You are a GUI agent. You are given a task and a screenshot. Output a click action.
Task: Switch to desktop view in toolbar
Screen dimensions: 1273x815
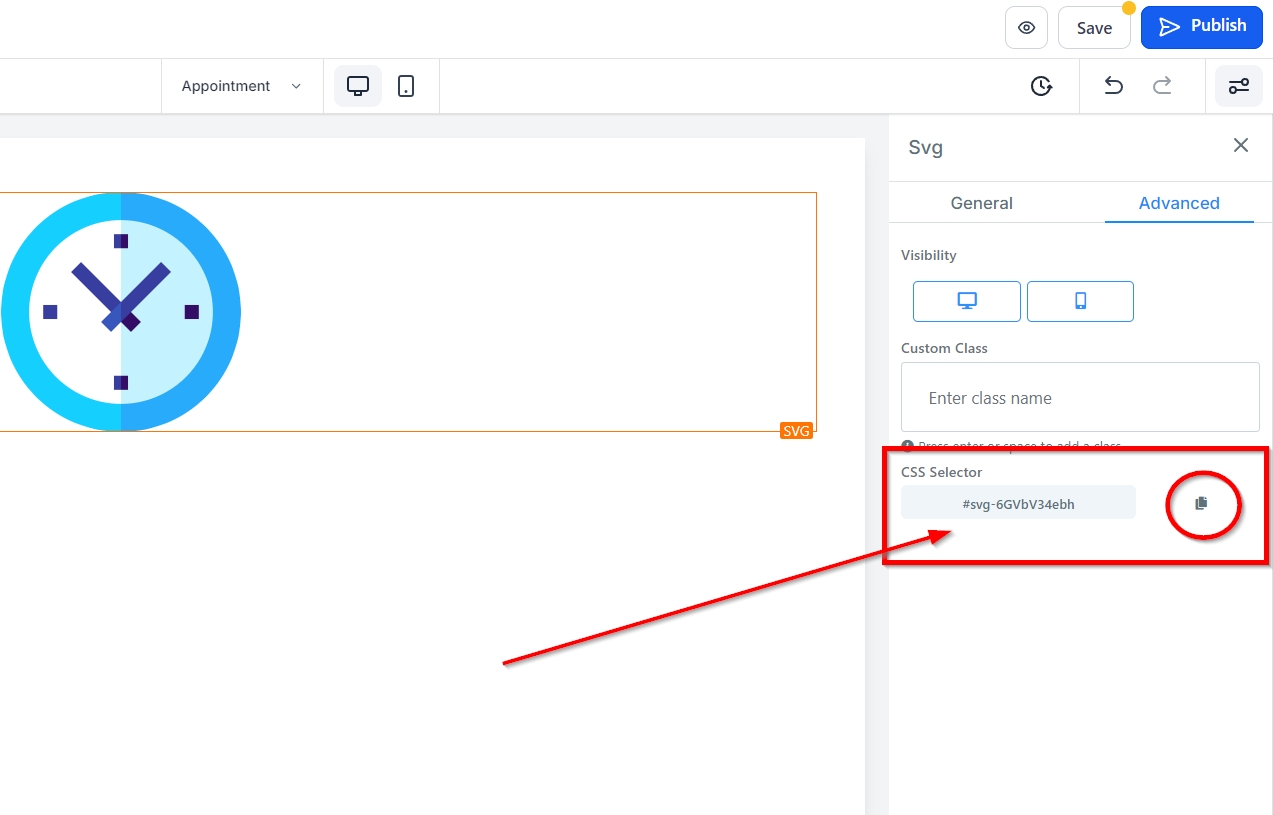[x=358, y=86]
